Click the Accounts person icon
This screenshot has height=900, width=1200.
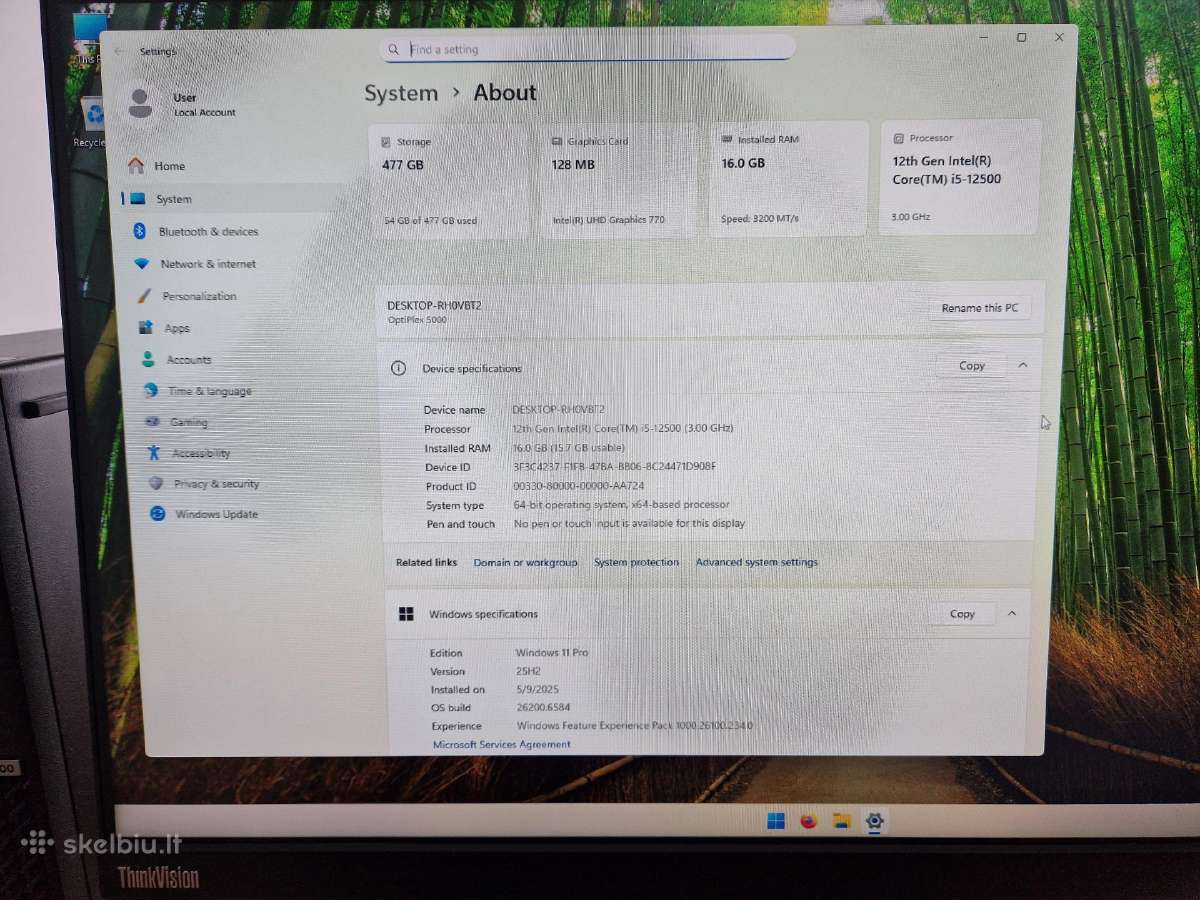pos(148,359)
